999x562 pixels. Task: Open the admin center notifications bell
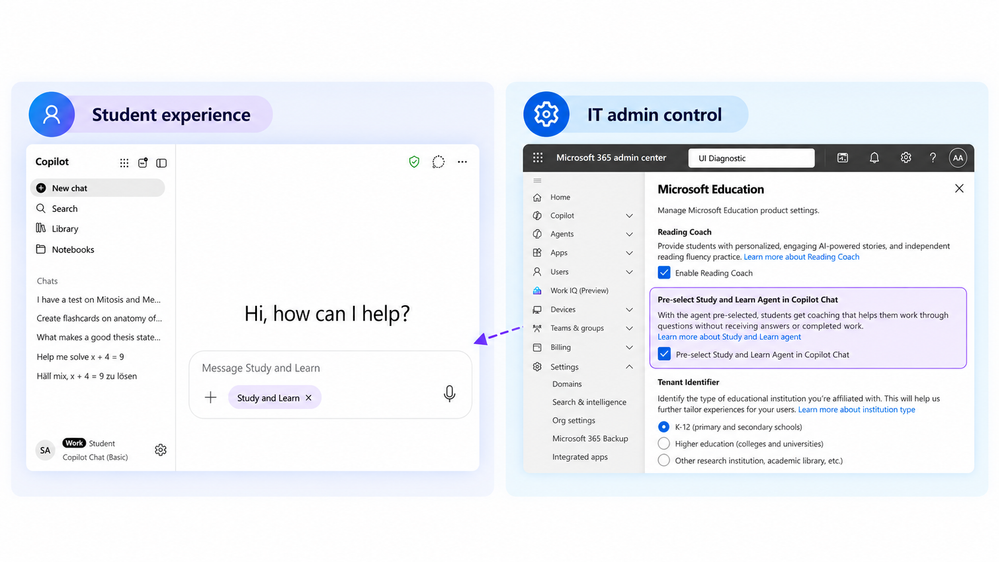click(x=874, y=158)
